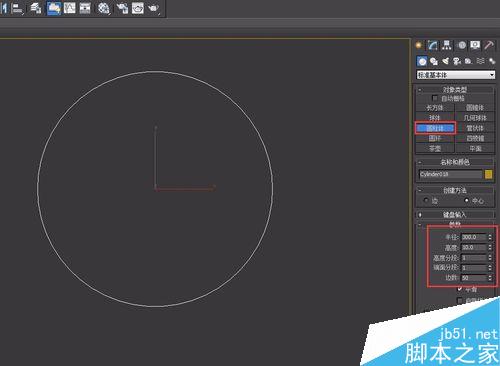Click the 端面分段 spinner arrows
Image resolution: width=500 pixels, height=366 pixels.
pyautogui.click(x=490, y=268)
